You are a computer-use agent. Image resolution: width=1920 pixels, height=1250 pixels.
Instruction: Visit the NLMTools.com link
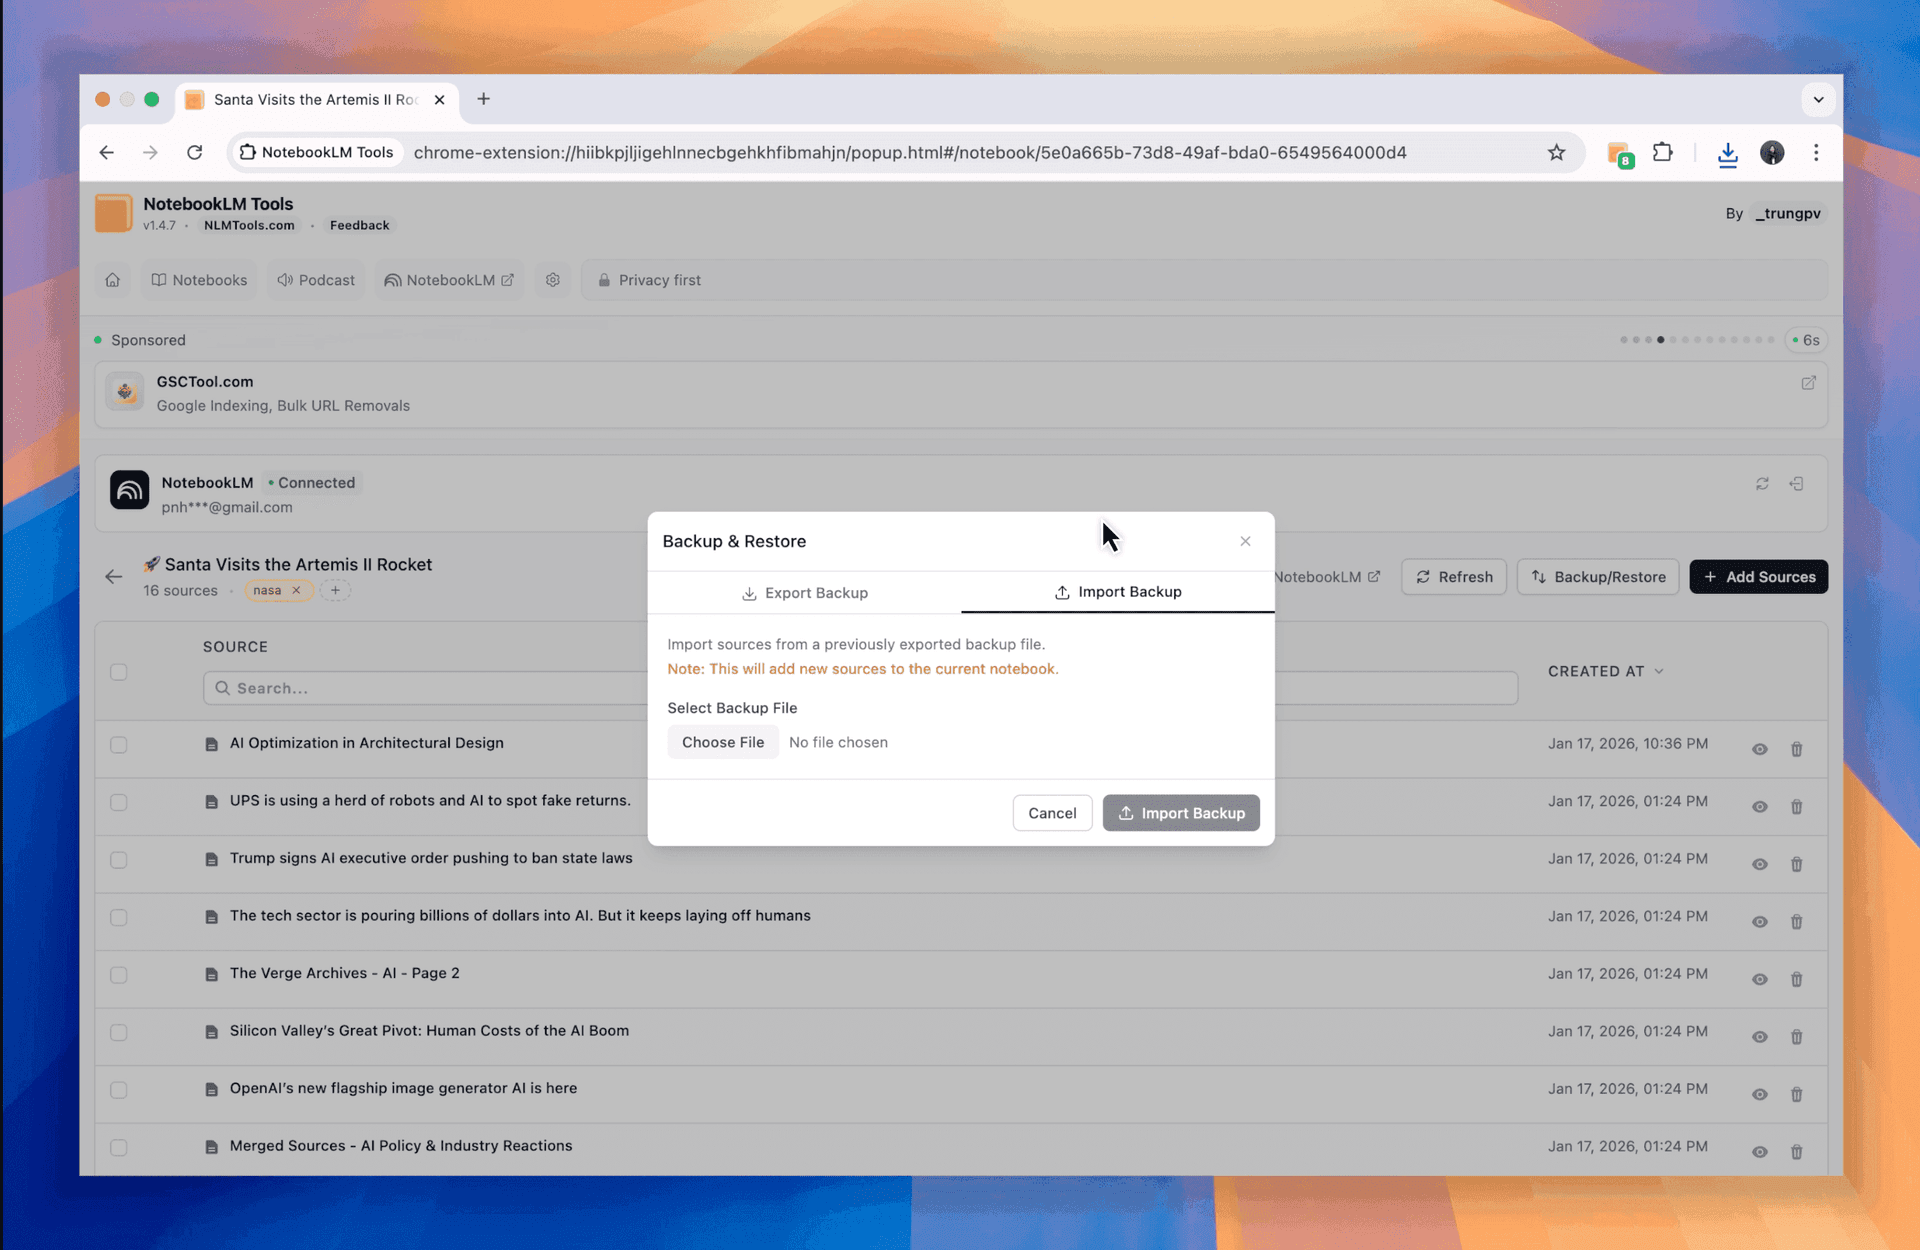(249, 225)
